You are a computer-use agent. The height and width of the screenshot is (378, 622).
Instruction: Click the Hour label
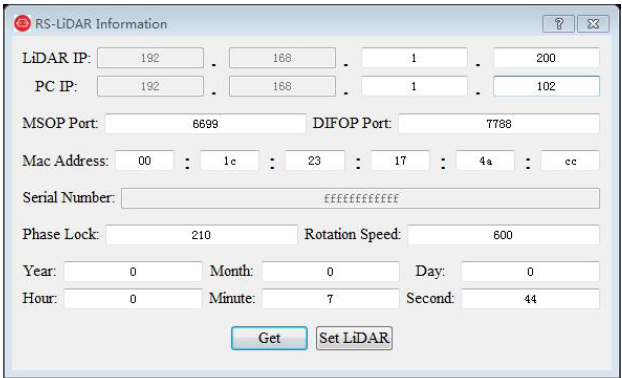[40, 298]
